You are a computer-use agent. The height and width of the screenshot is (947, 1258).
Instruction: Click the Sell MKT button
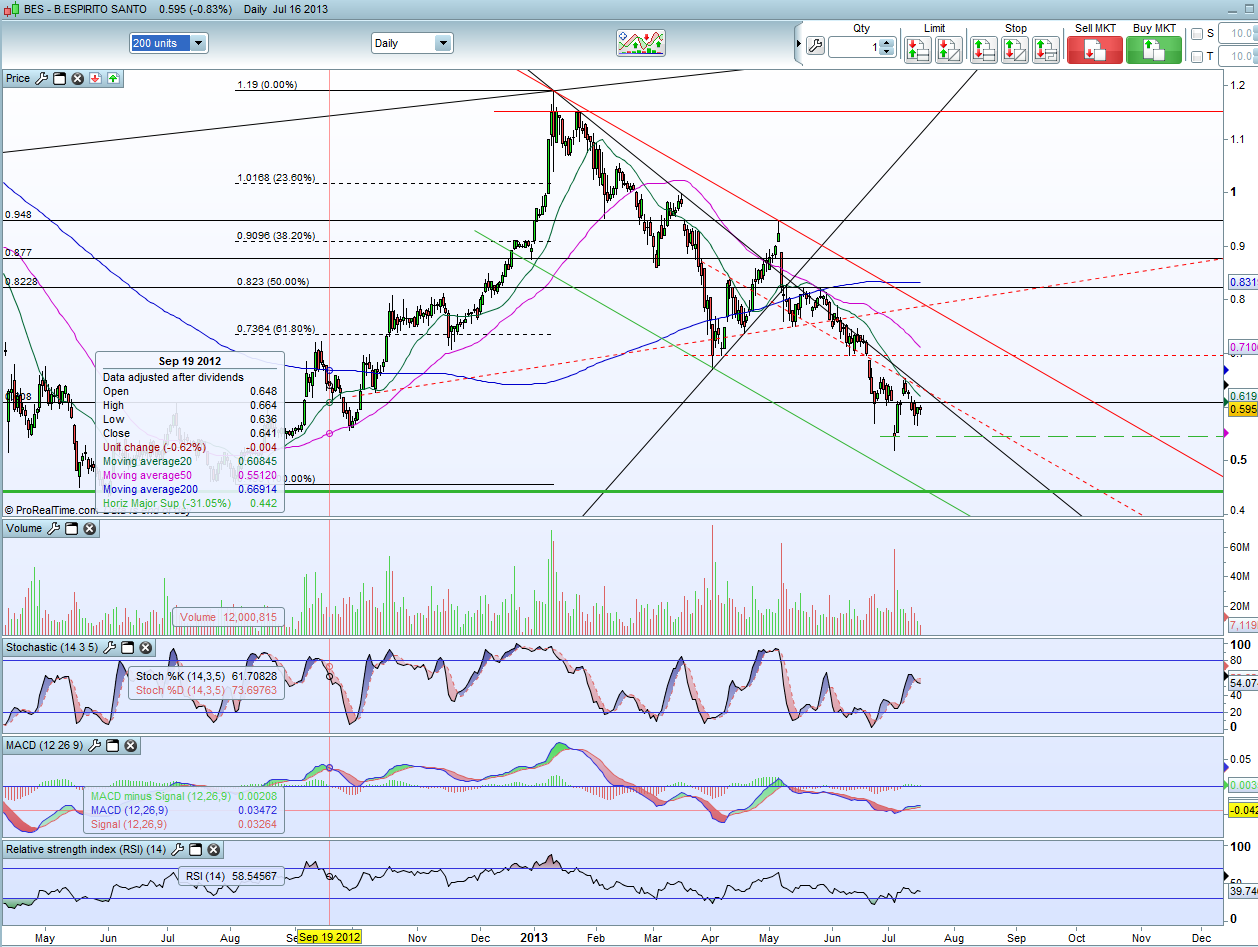[x=1095, y=49]
